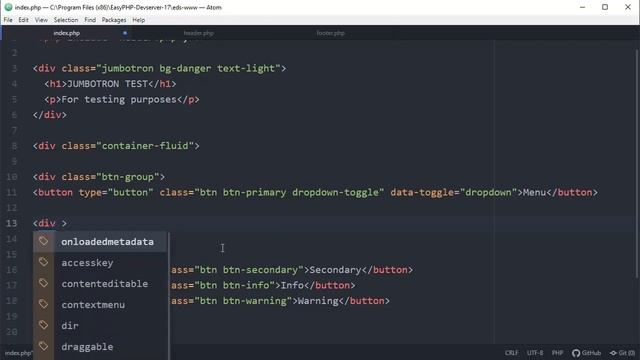640x360 pixels.
Task: Select draggable autocomplete suggestion
Action: (100, 347)
